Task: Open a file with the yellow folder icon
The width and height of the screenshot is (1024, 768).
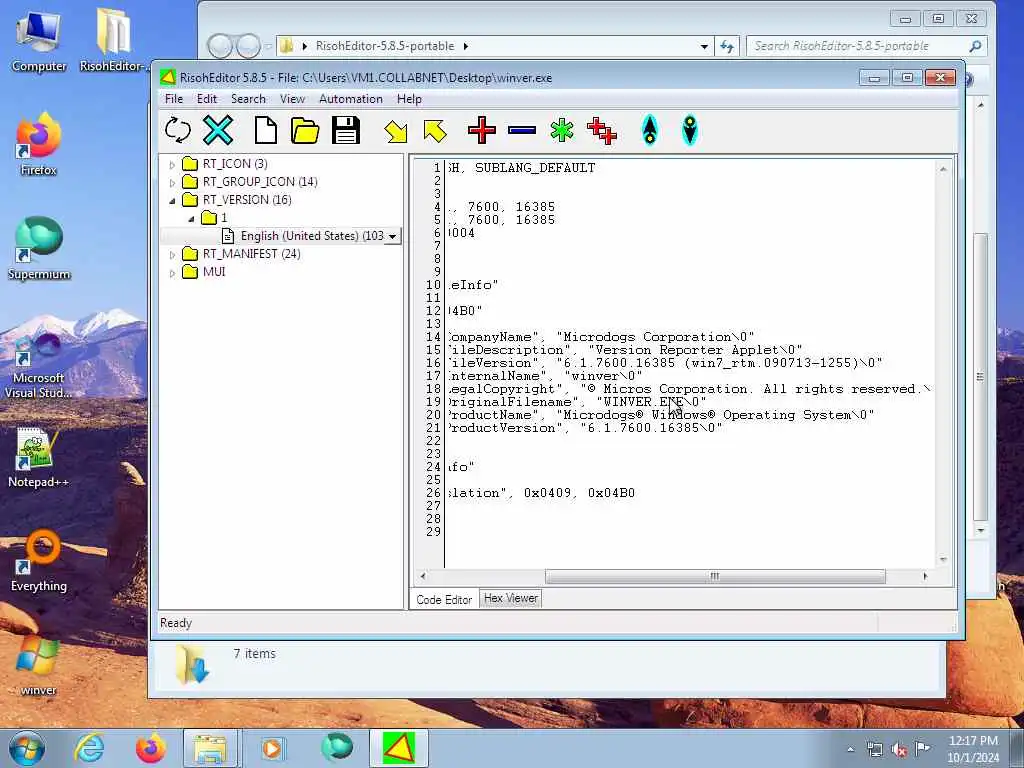Action: [x=305, y=131]
